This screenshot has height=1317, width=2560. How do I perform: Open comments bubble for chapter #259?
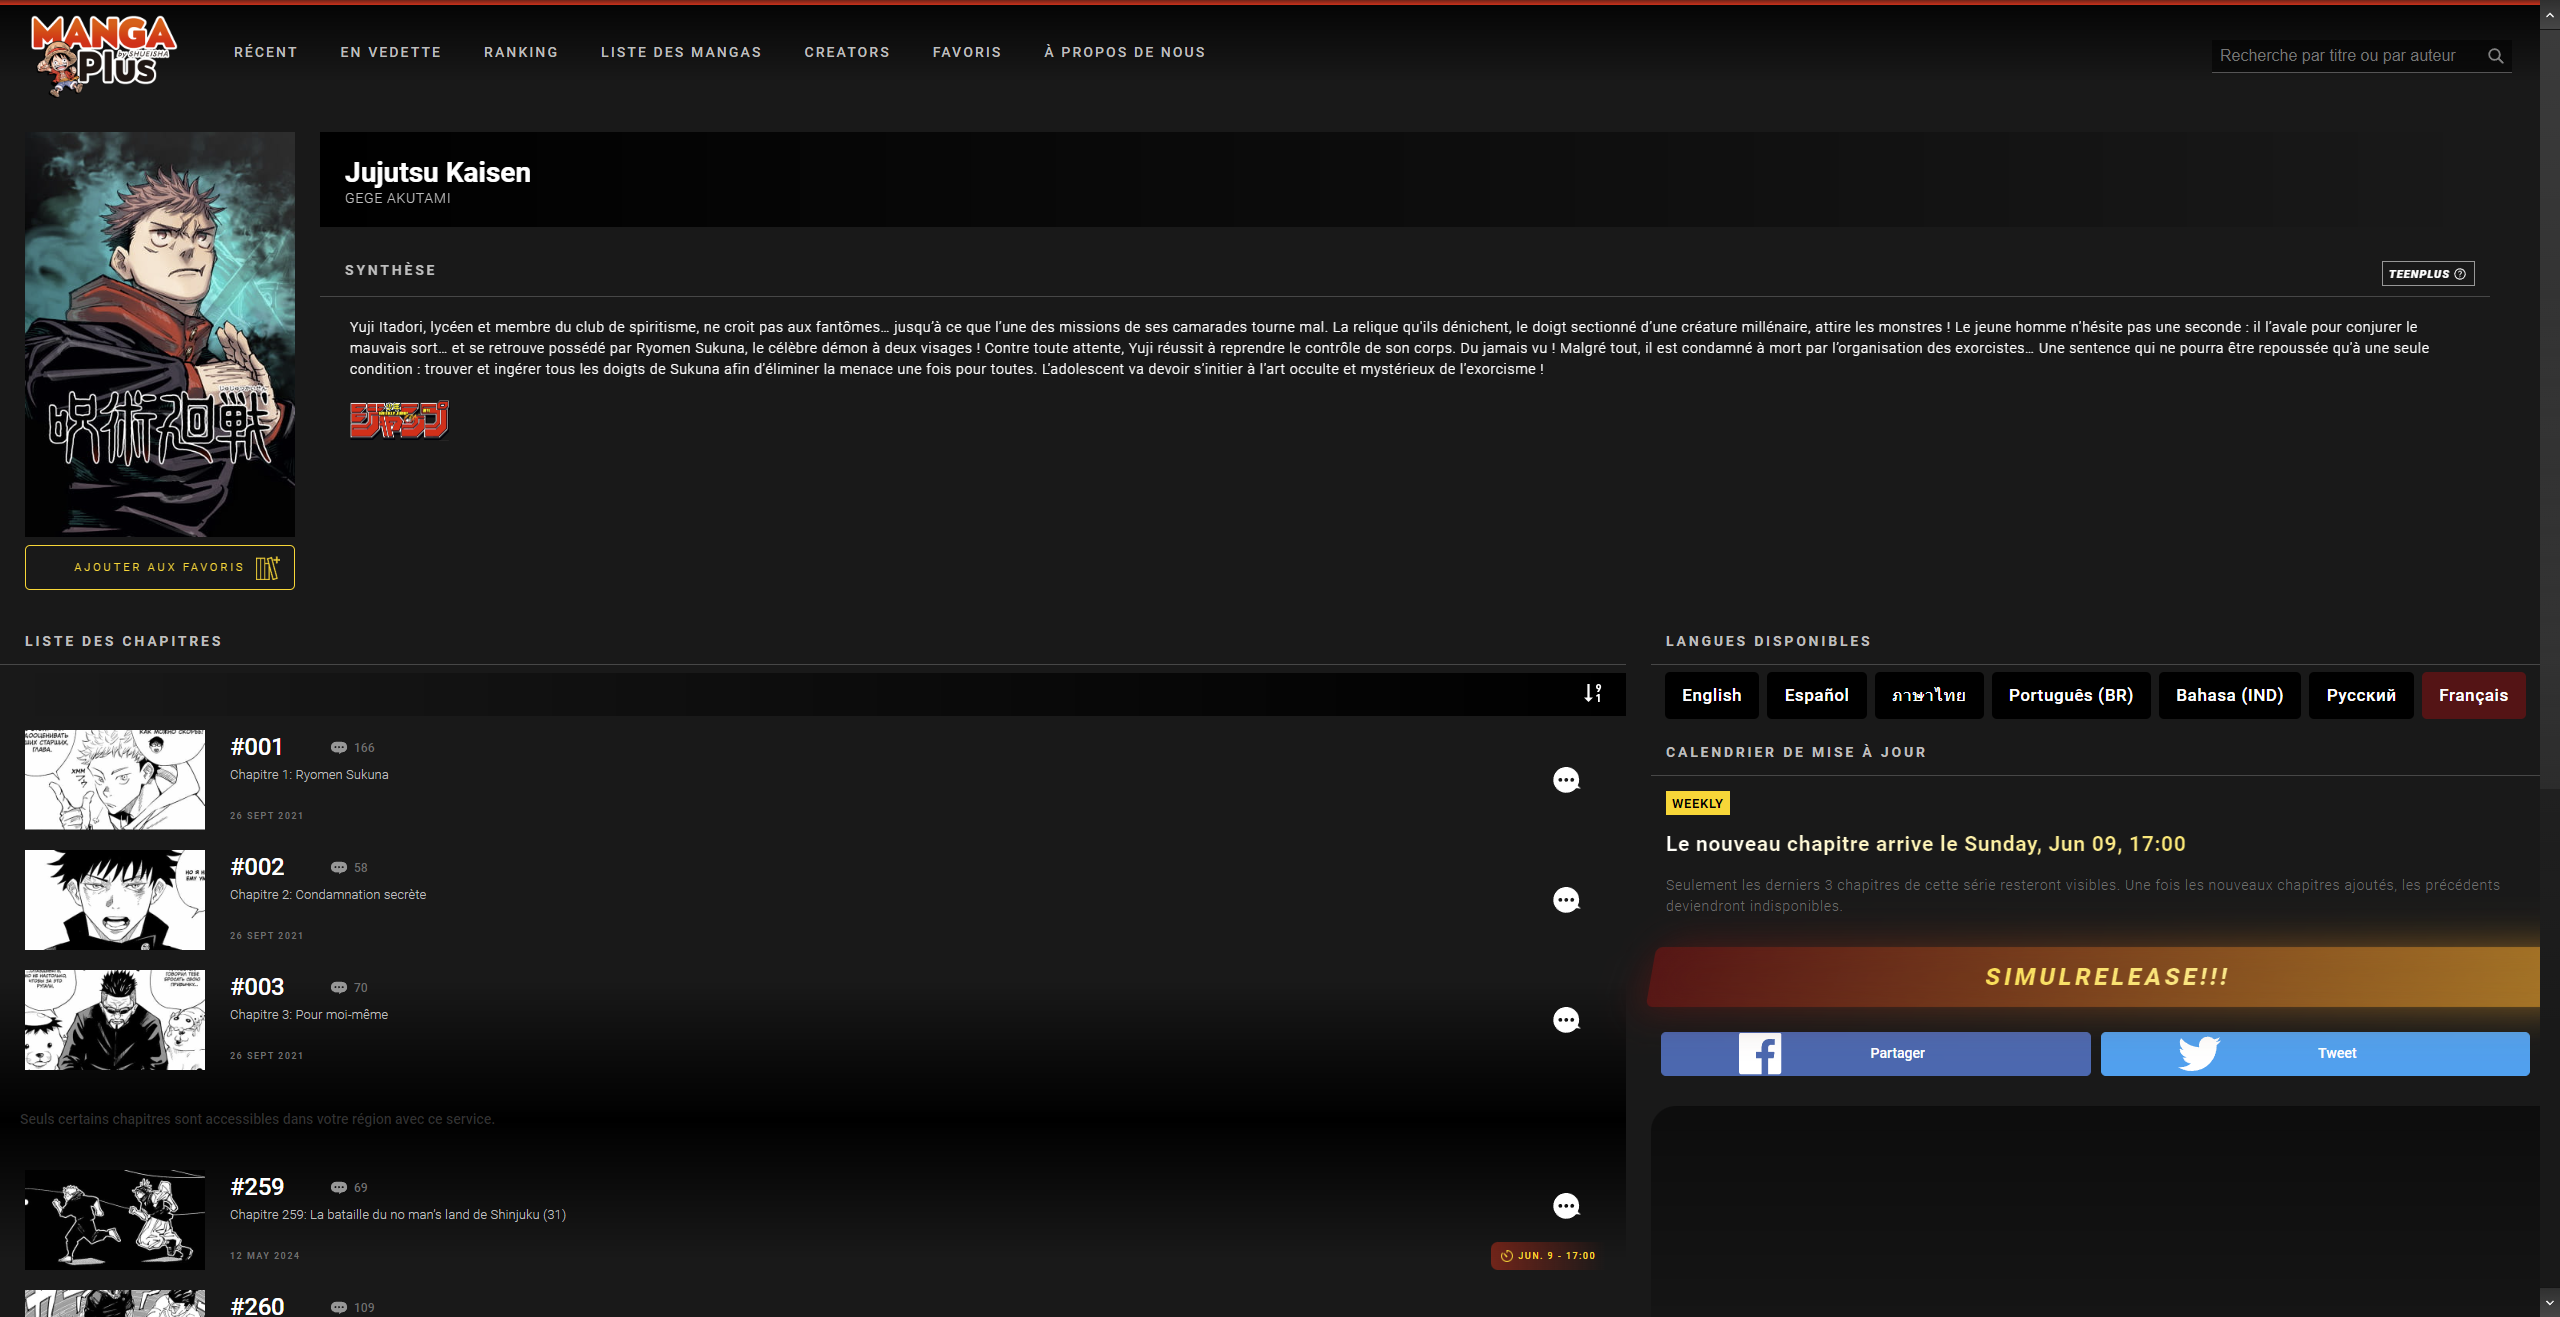pos(1566,1206)
